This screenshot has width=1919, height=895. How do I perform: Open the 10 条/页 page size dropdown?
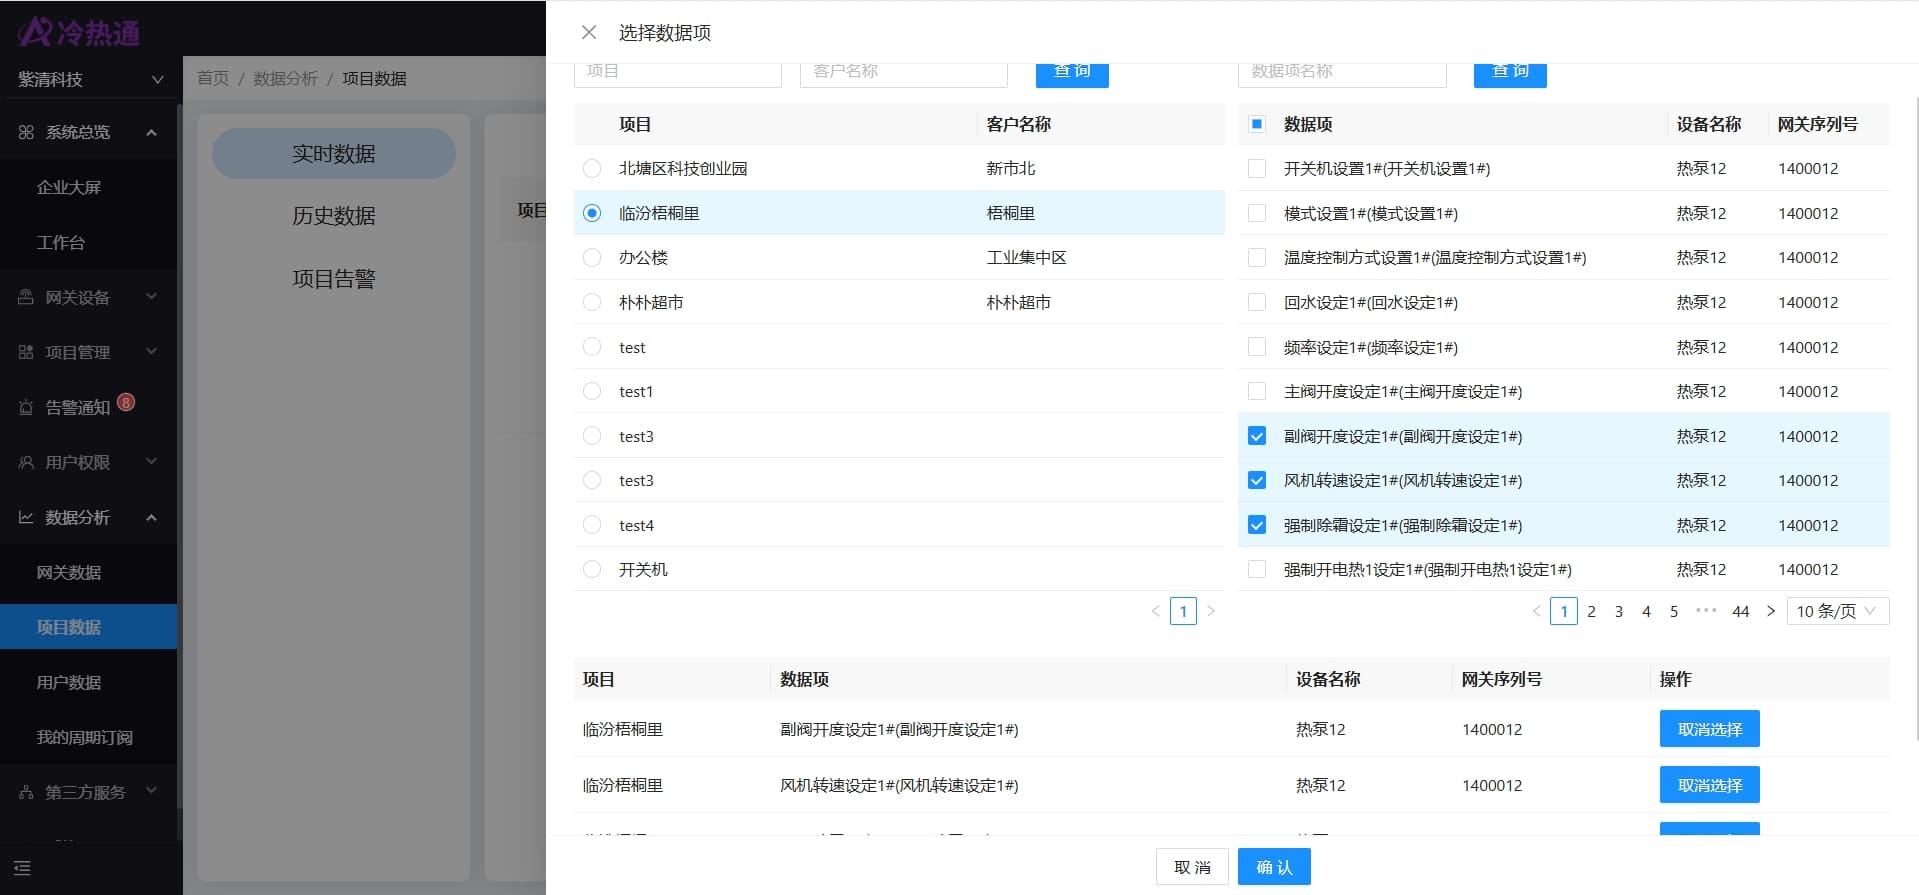click(1838, 611)
